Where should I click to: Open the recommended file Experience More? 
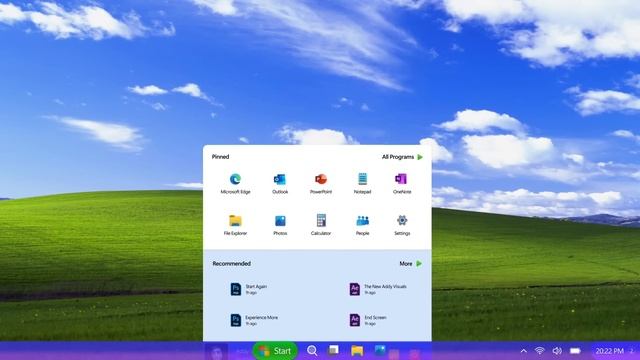(x=254, y=320)
